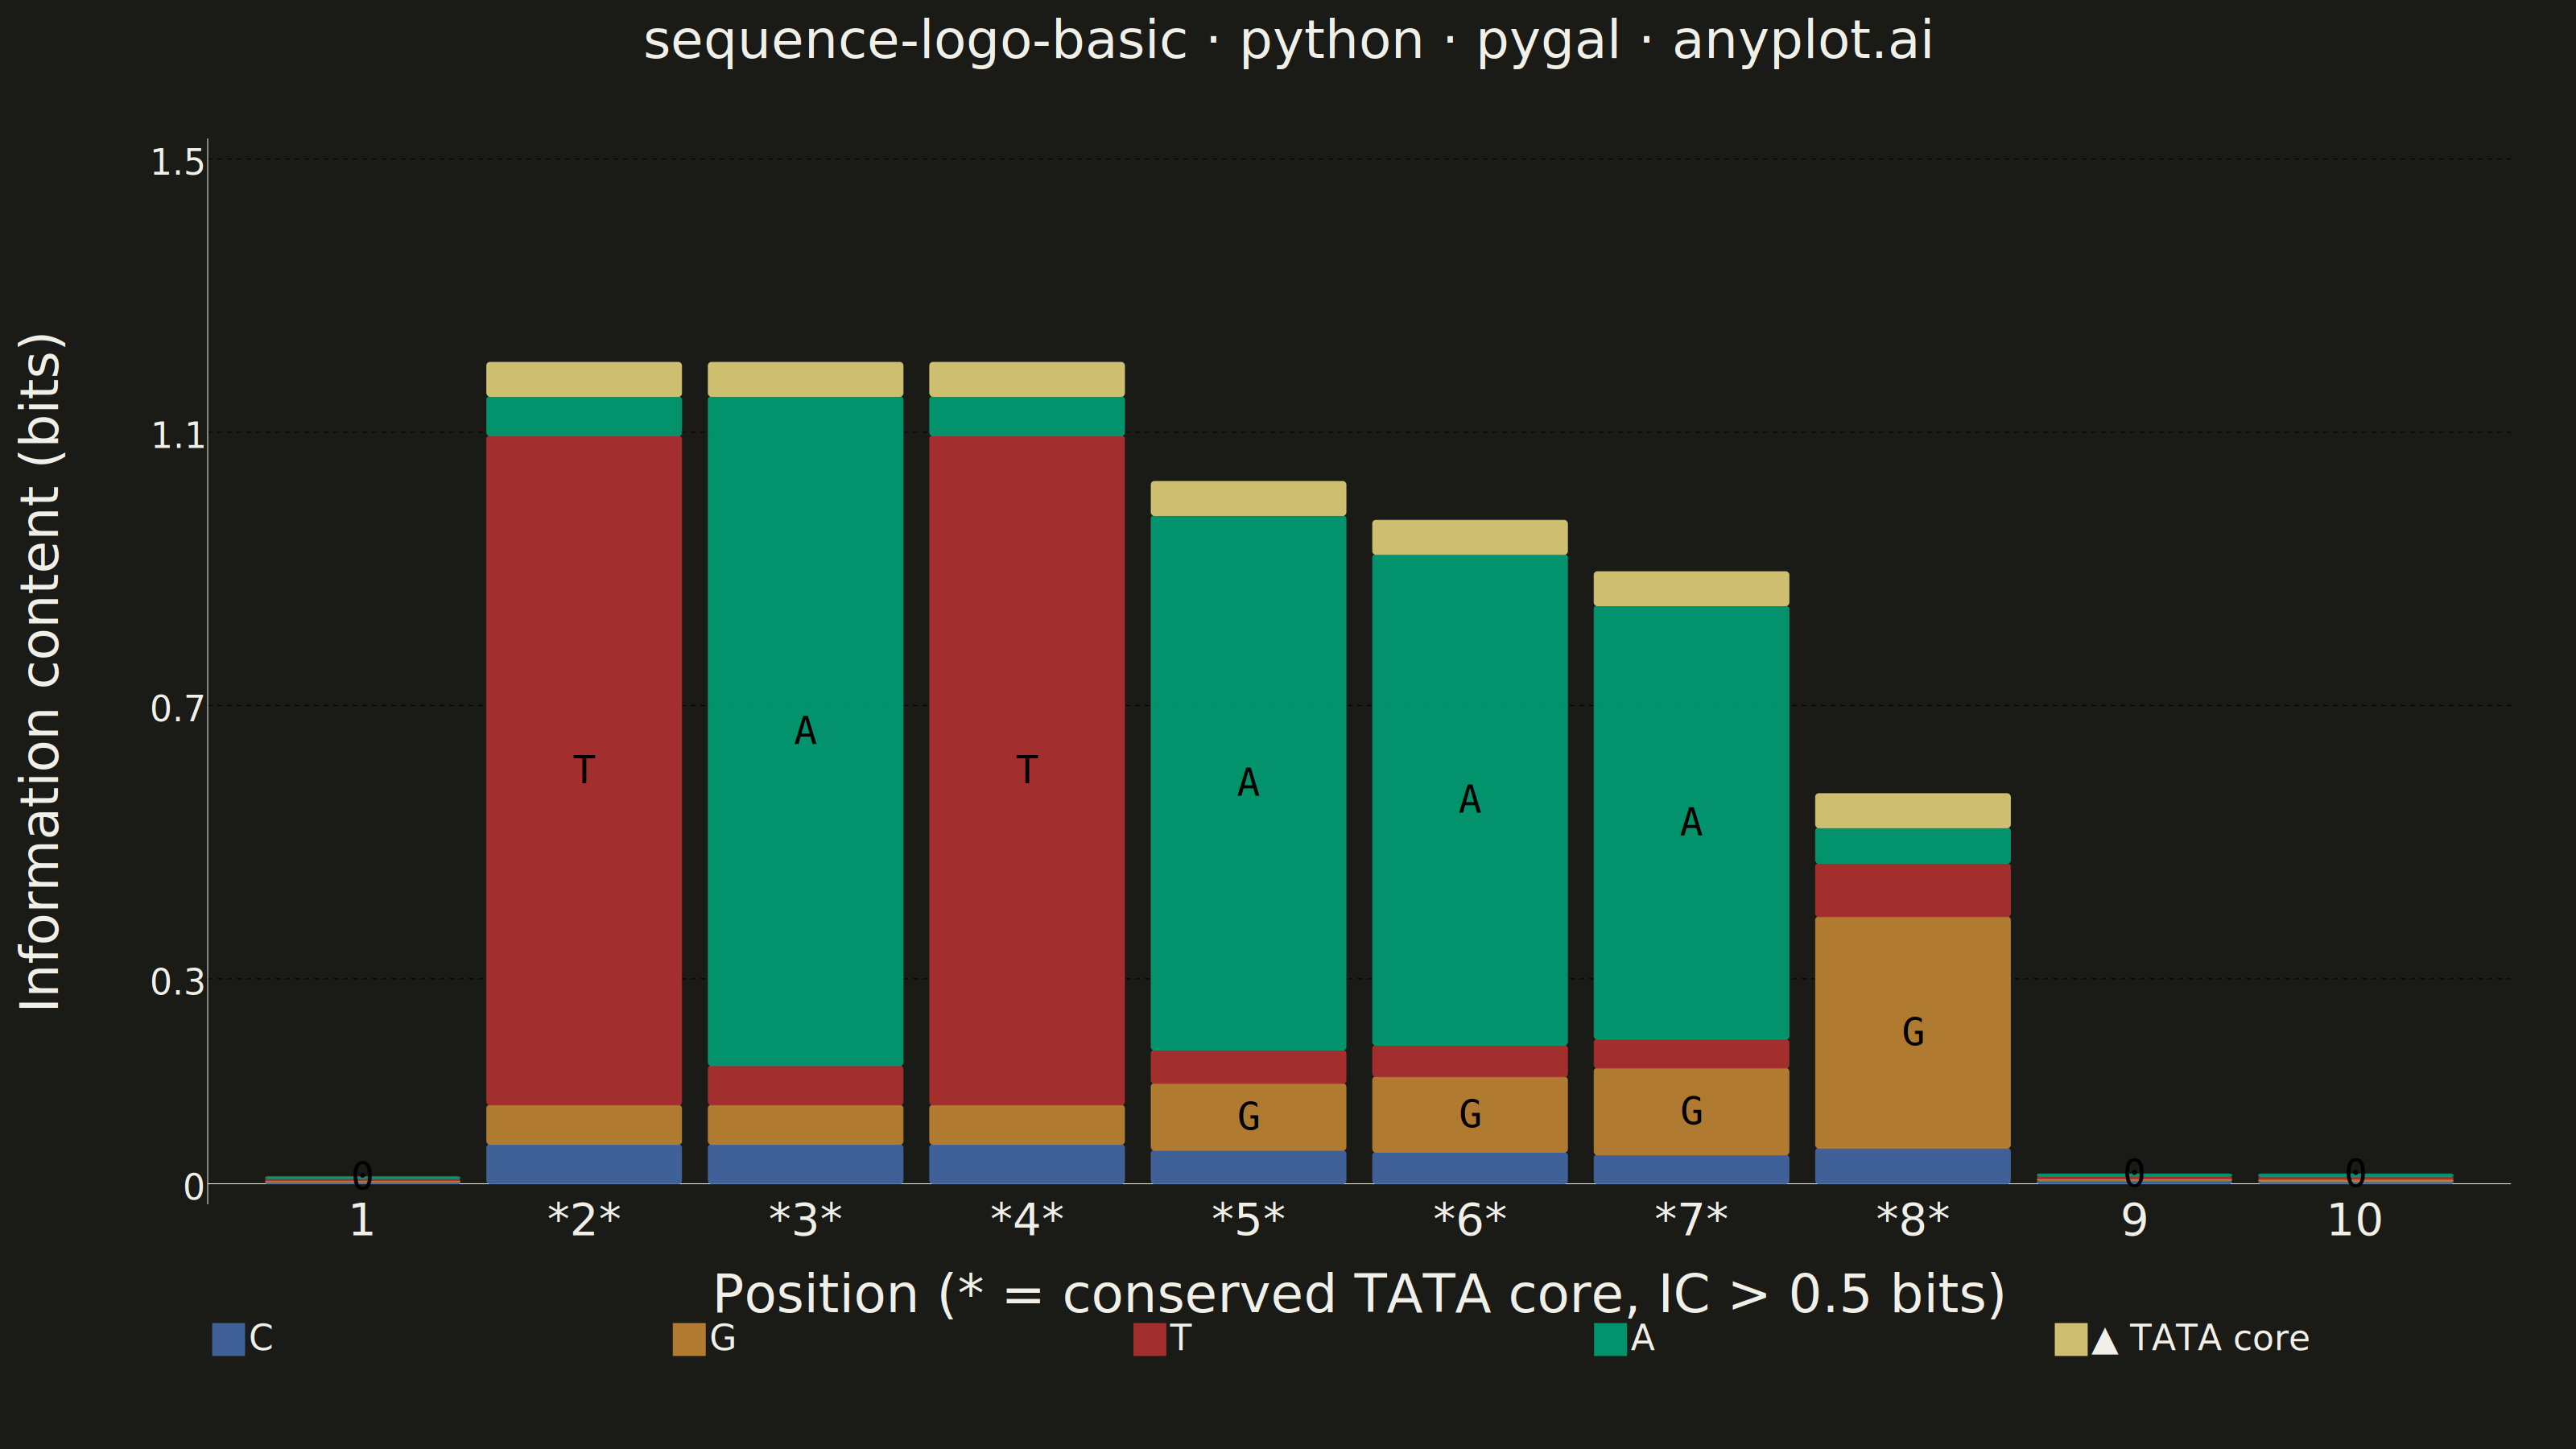The width and height of the screenshot is (2576, 1449).
Task: Click the brown G legend swatch
Action: (x=689, y=1339)
